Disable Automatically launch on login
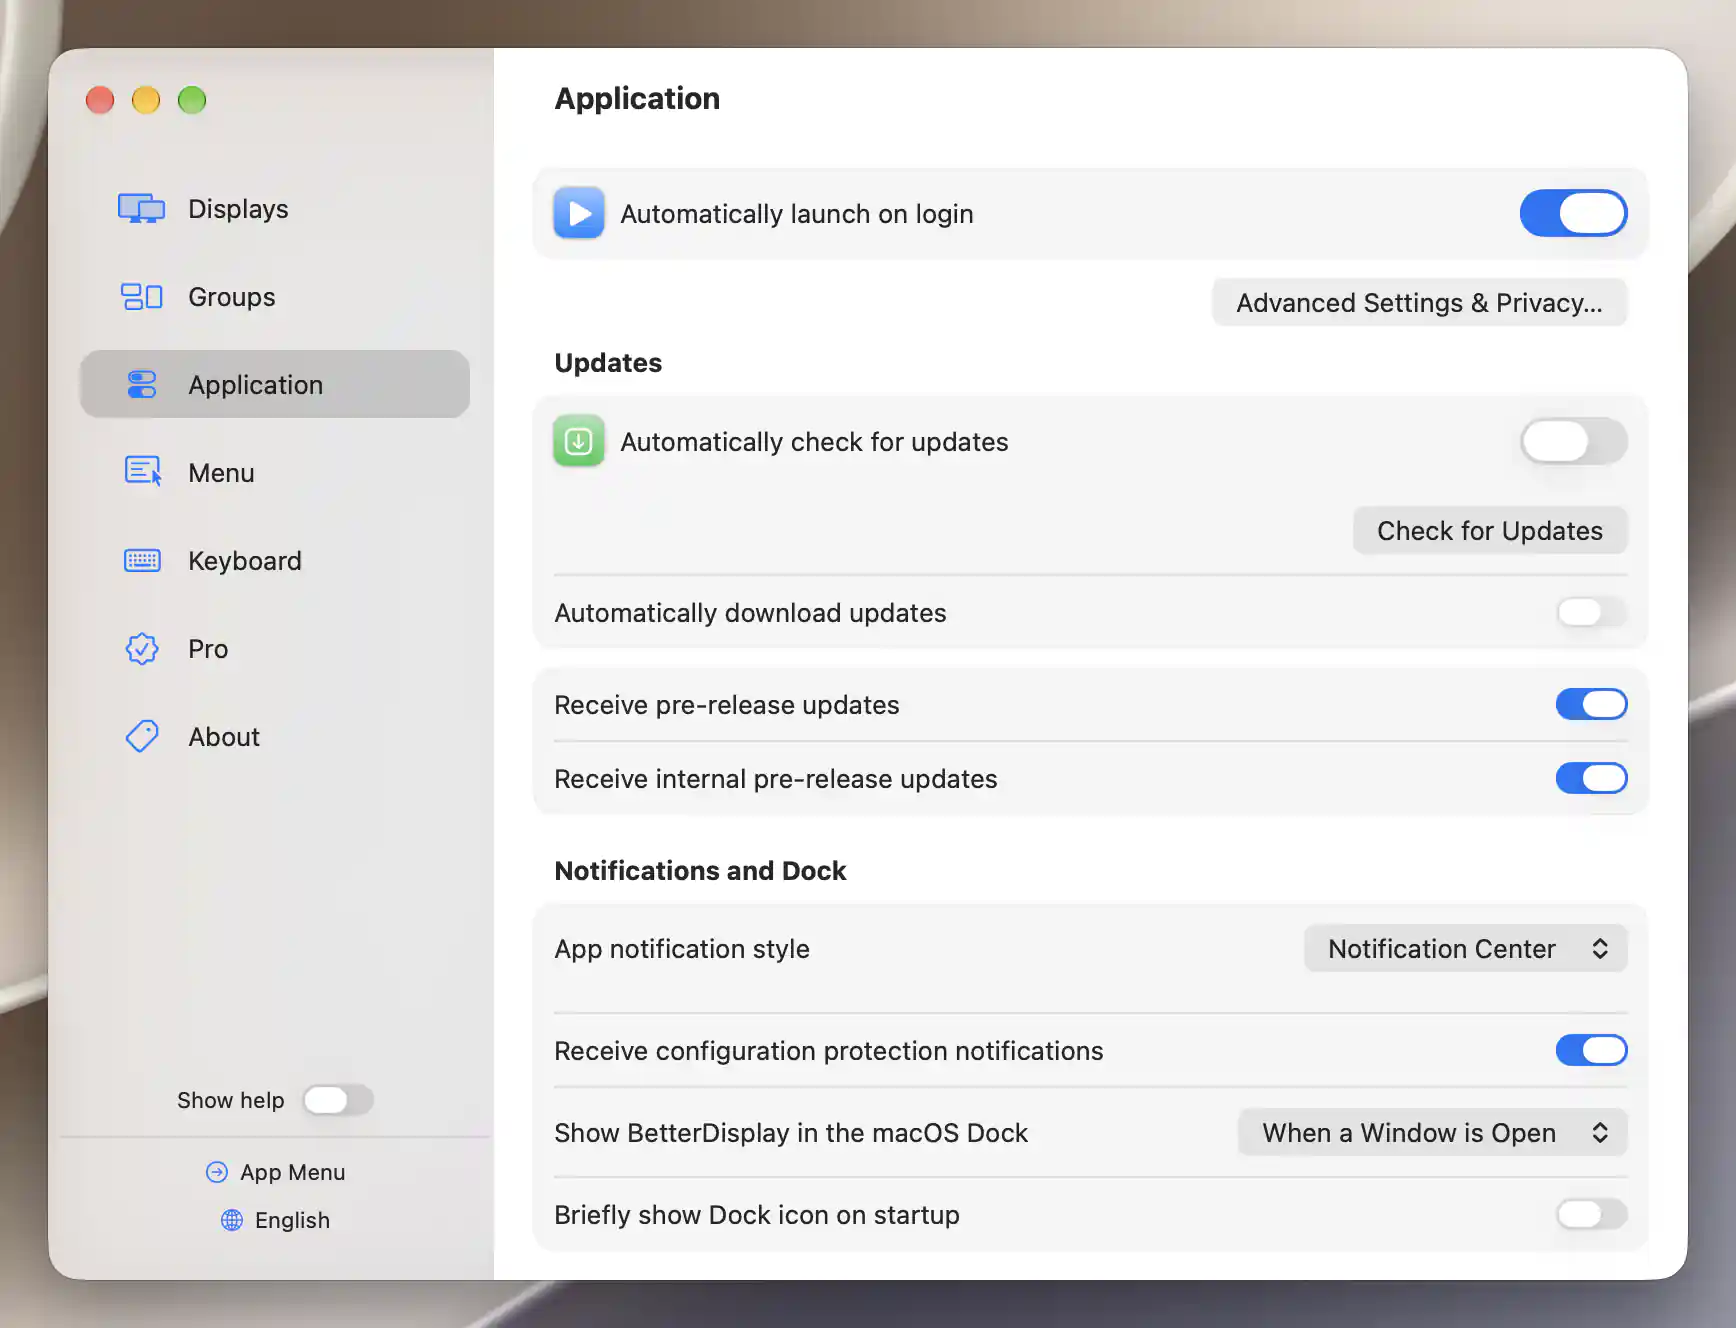 click(1573, 213)
